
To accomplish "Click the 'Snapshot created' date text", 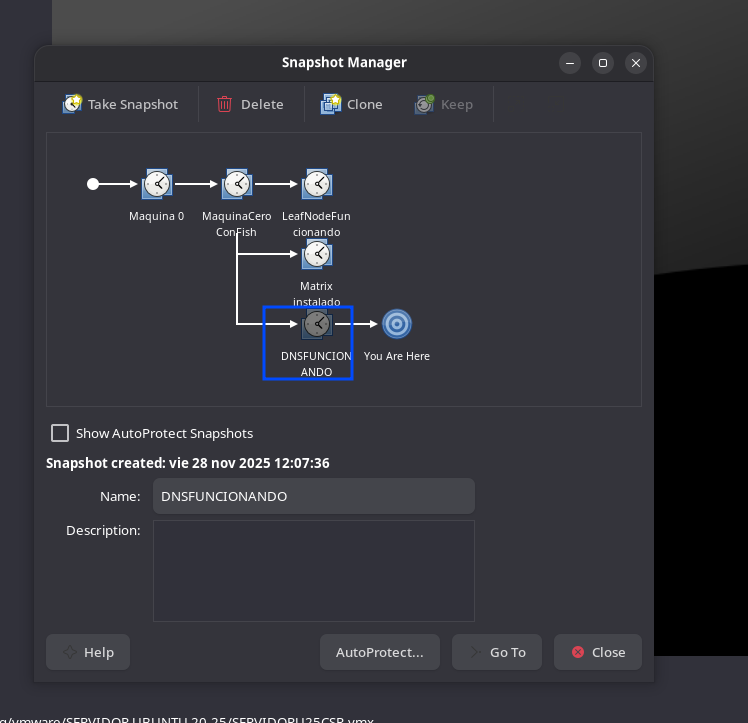I will (x=187, y=463).
